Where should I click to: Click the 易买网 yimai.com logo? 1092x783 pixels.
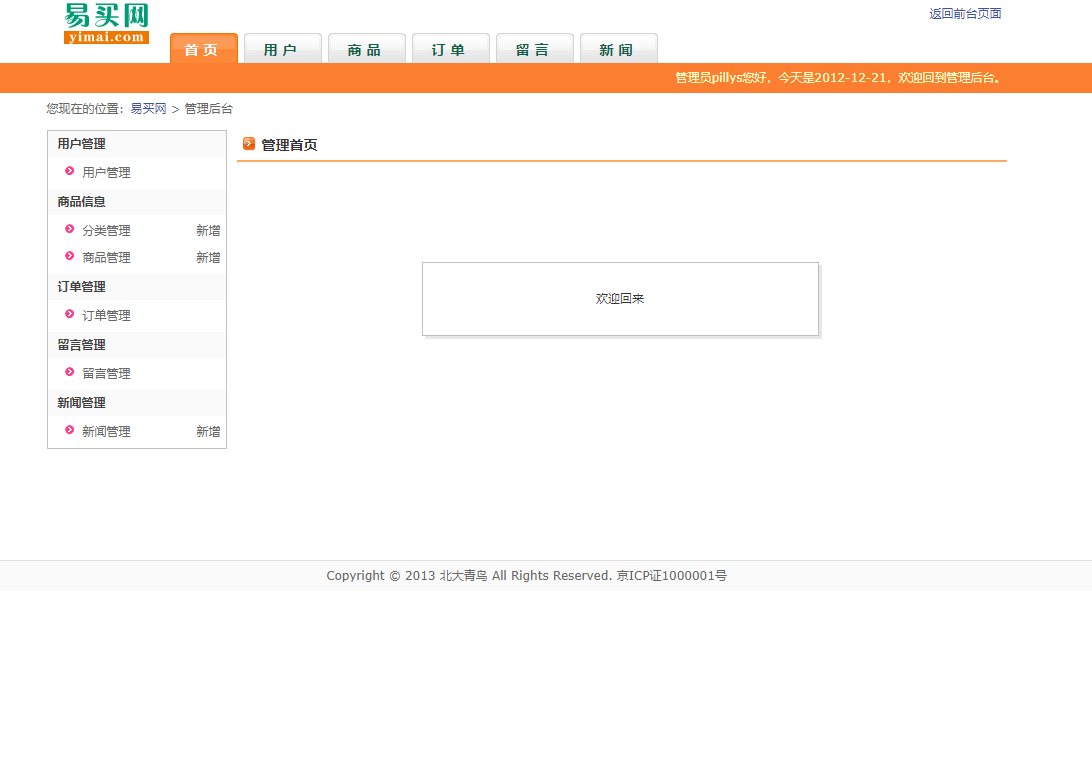point(107,24)
